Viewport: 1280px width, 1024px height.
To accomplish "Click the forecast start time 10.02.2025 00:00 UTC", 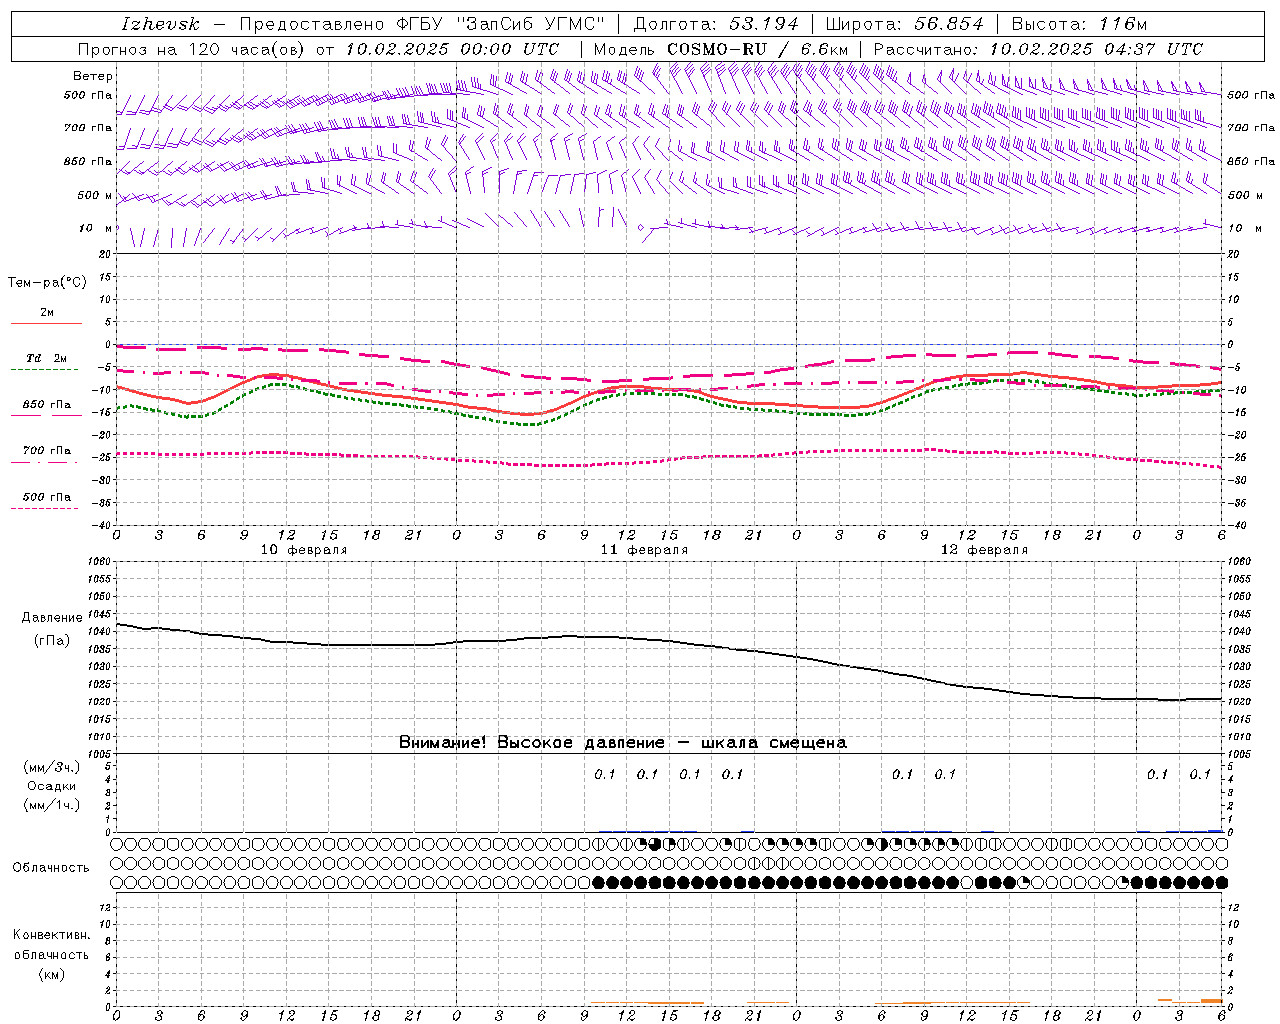I will [452, 49].
